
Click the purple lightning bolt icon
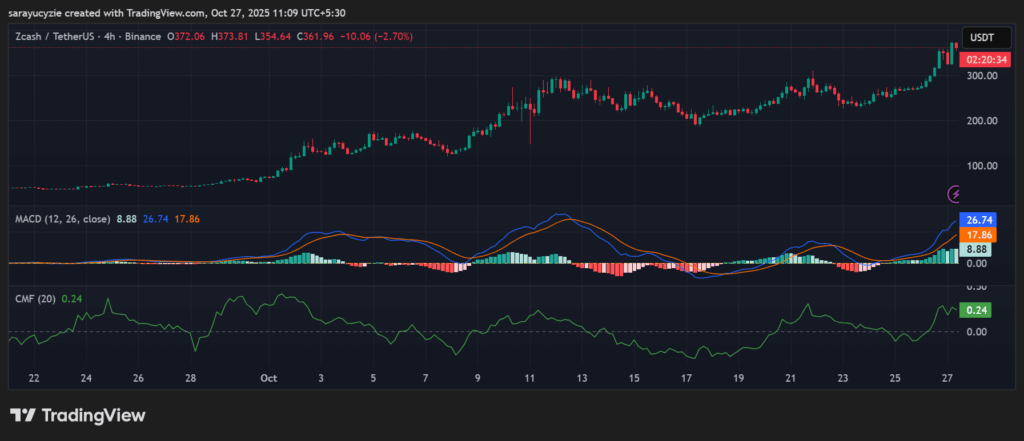pos(955,193)
